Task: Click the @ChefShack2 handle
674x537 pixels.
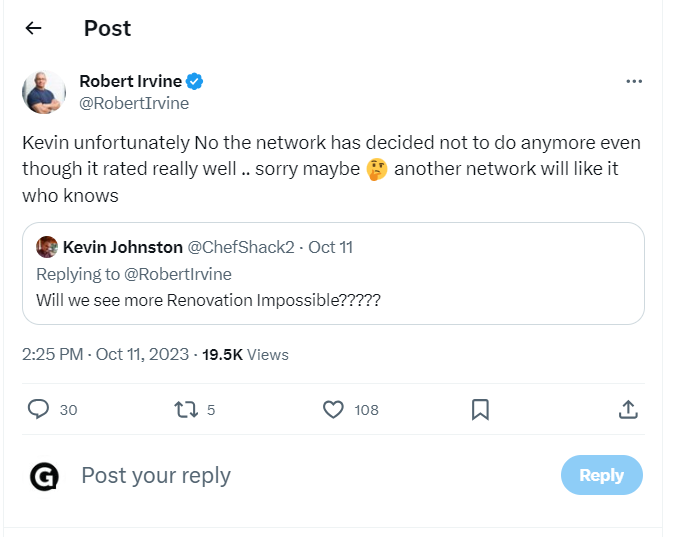Action: point(241,247)
